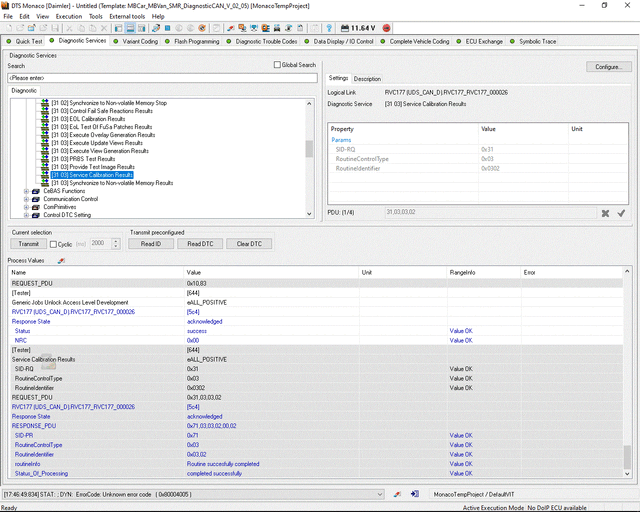Click the diagnostic services search field
The image size is (640, 512).
click(162, 78)
